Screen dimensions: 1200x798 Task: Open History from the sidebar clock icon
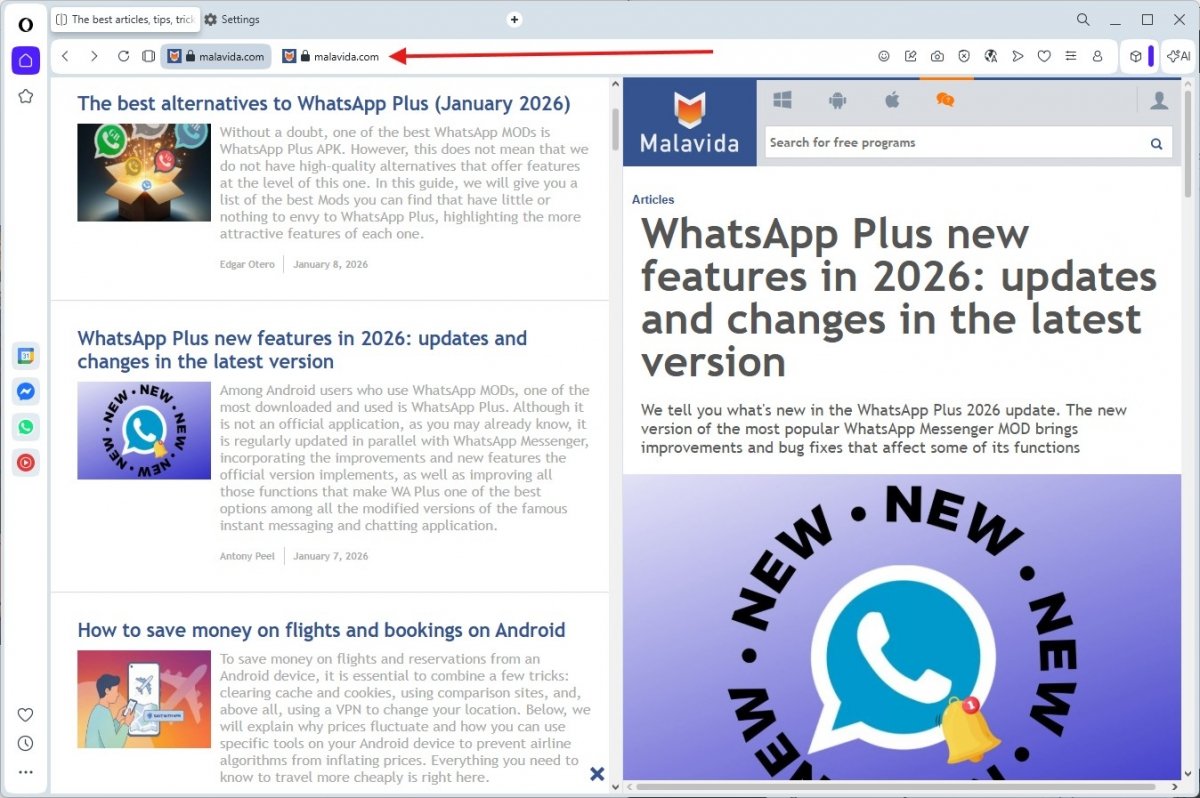26,743
